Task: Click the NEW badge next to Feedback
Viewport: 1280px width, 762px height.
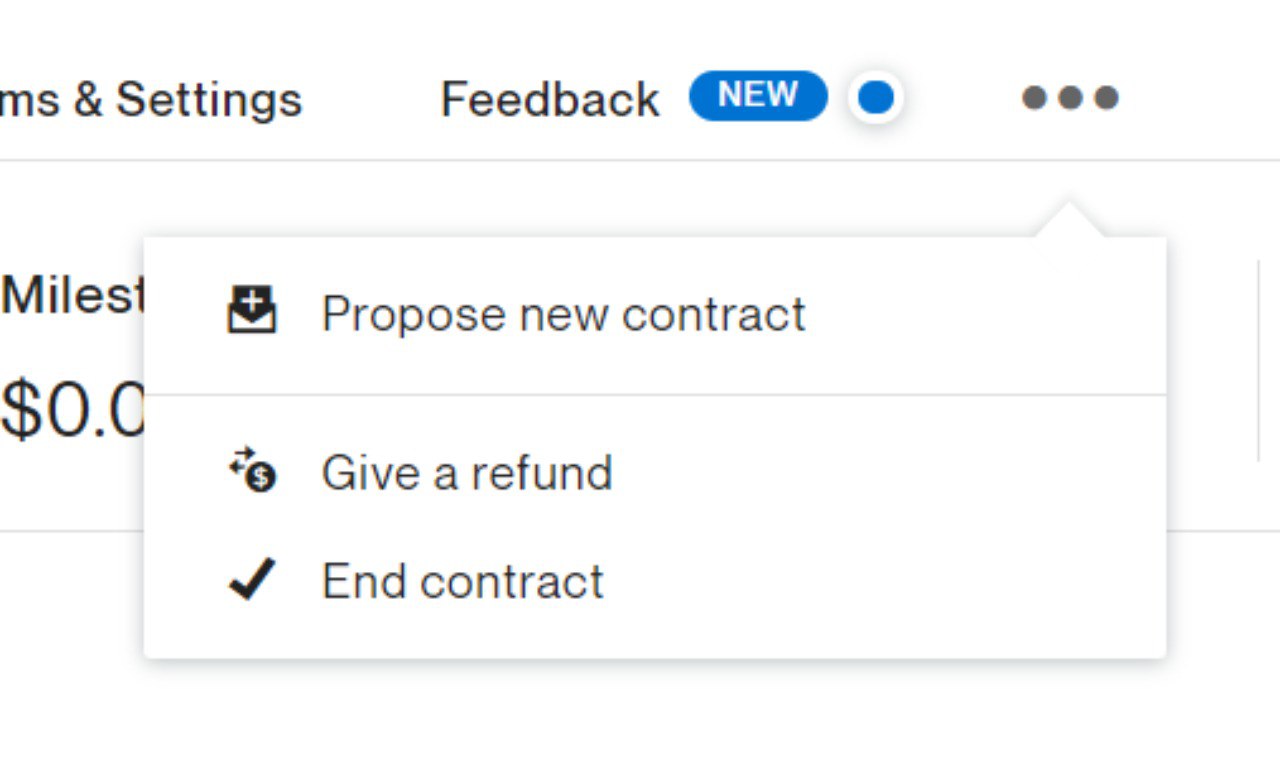Action: 758,96
